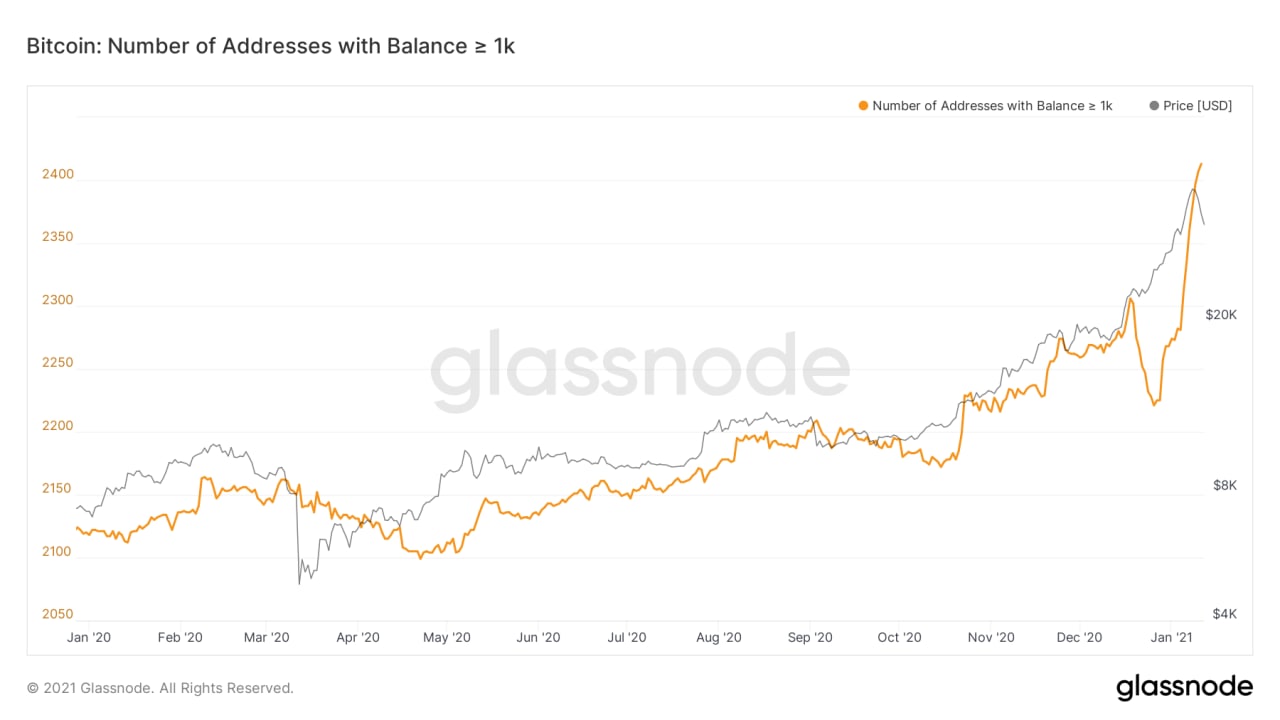Viewport: 1280px width, 720px height.
Task: Click the peak of the orange line
Action: coord(1201,164)
